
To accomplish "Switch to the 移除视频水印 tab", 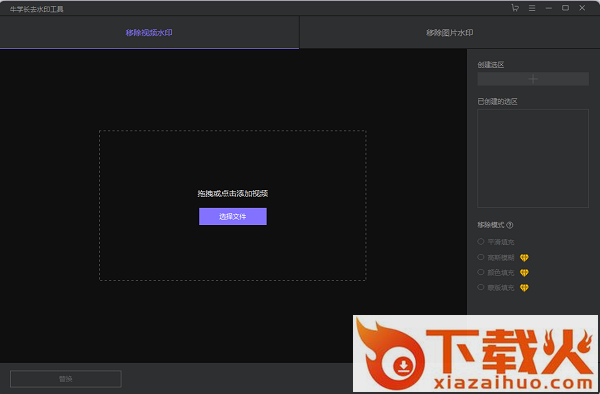I will click(x=149, y=33).
